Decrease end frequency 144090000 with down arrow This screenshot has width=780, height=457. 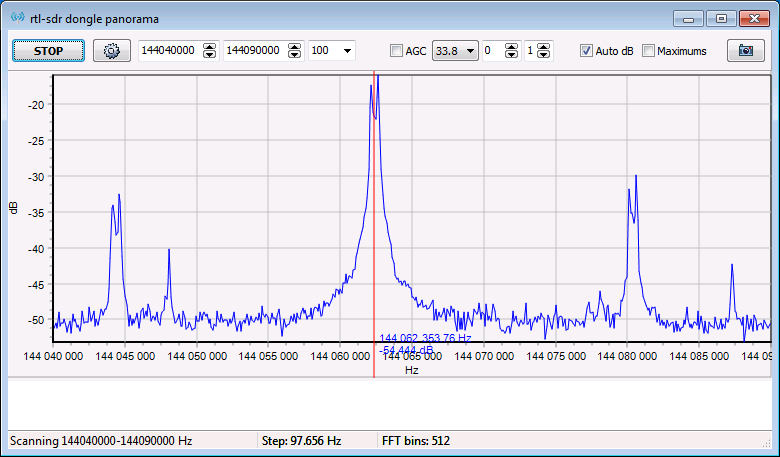click(294, 56)
